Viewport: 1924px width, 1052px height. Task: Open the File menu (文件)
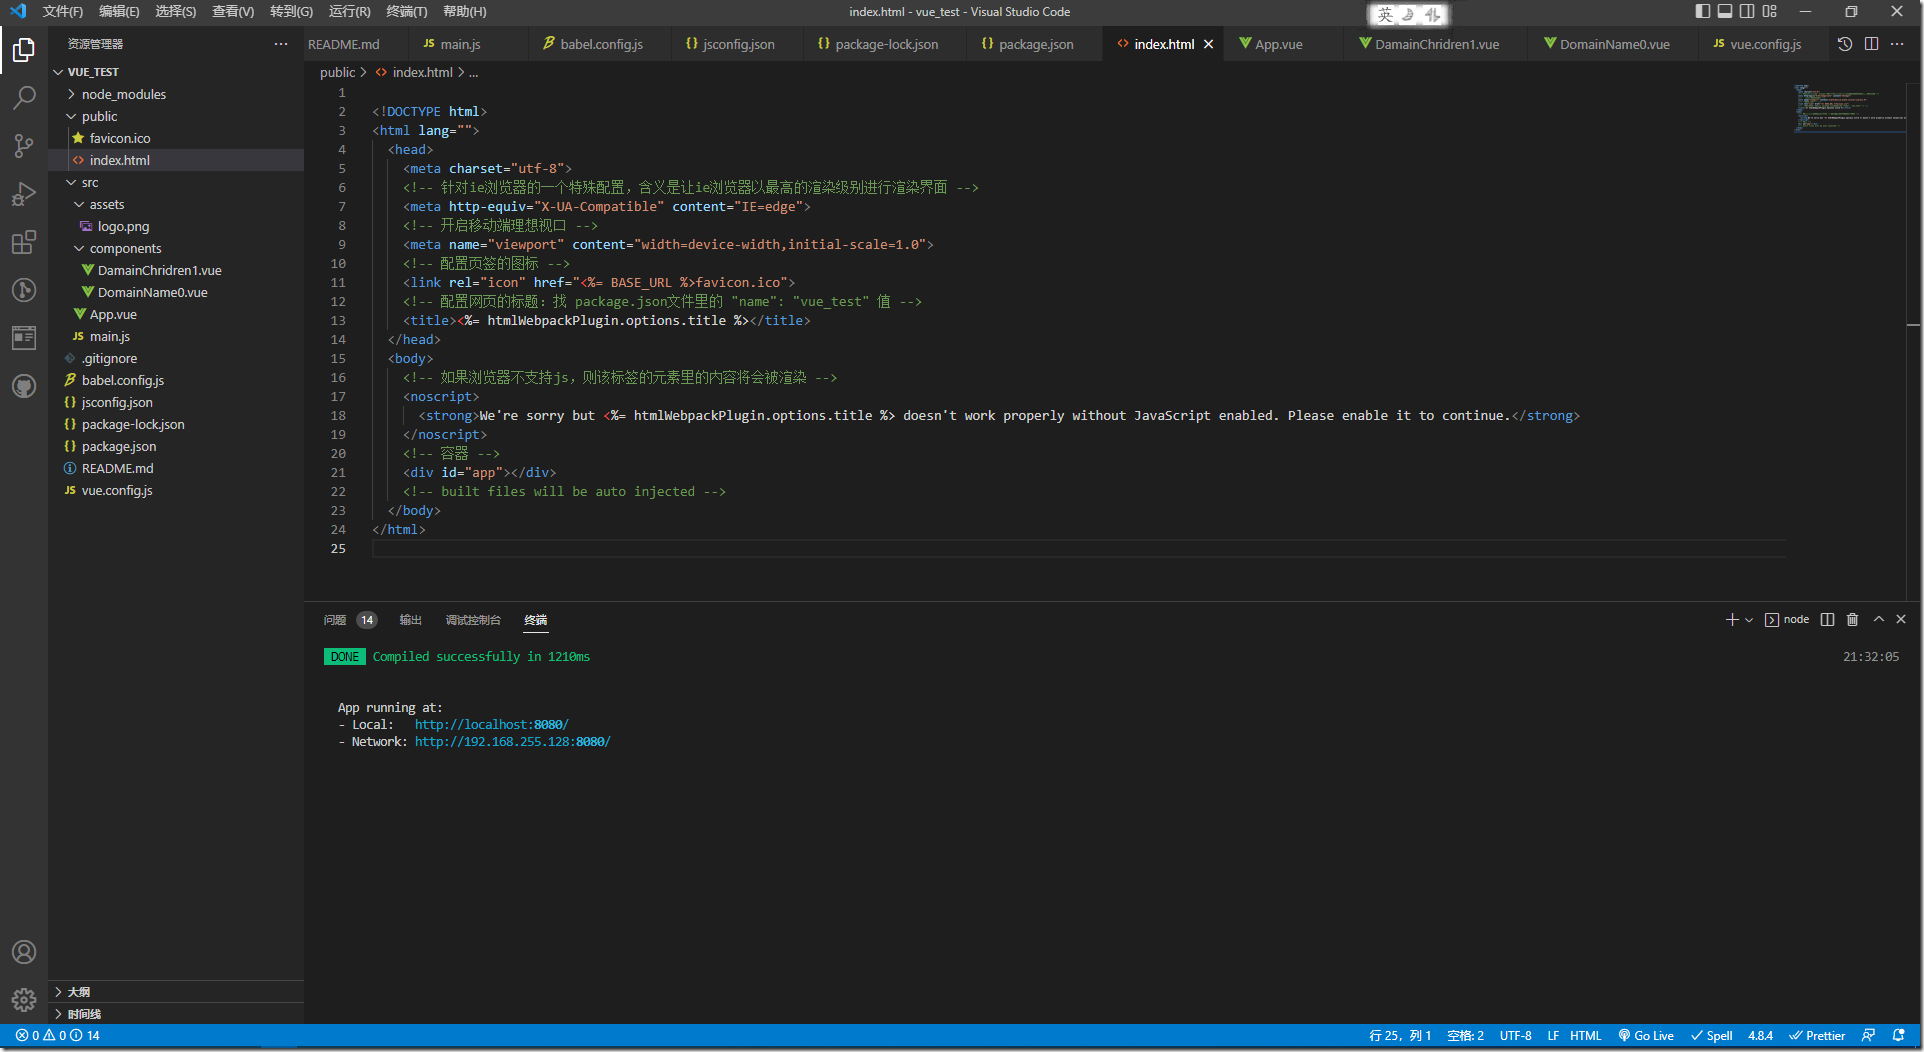pos(62,12)
